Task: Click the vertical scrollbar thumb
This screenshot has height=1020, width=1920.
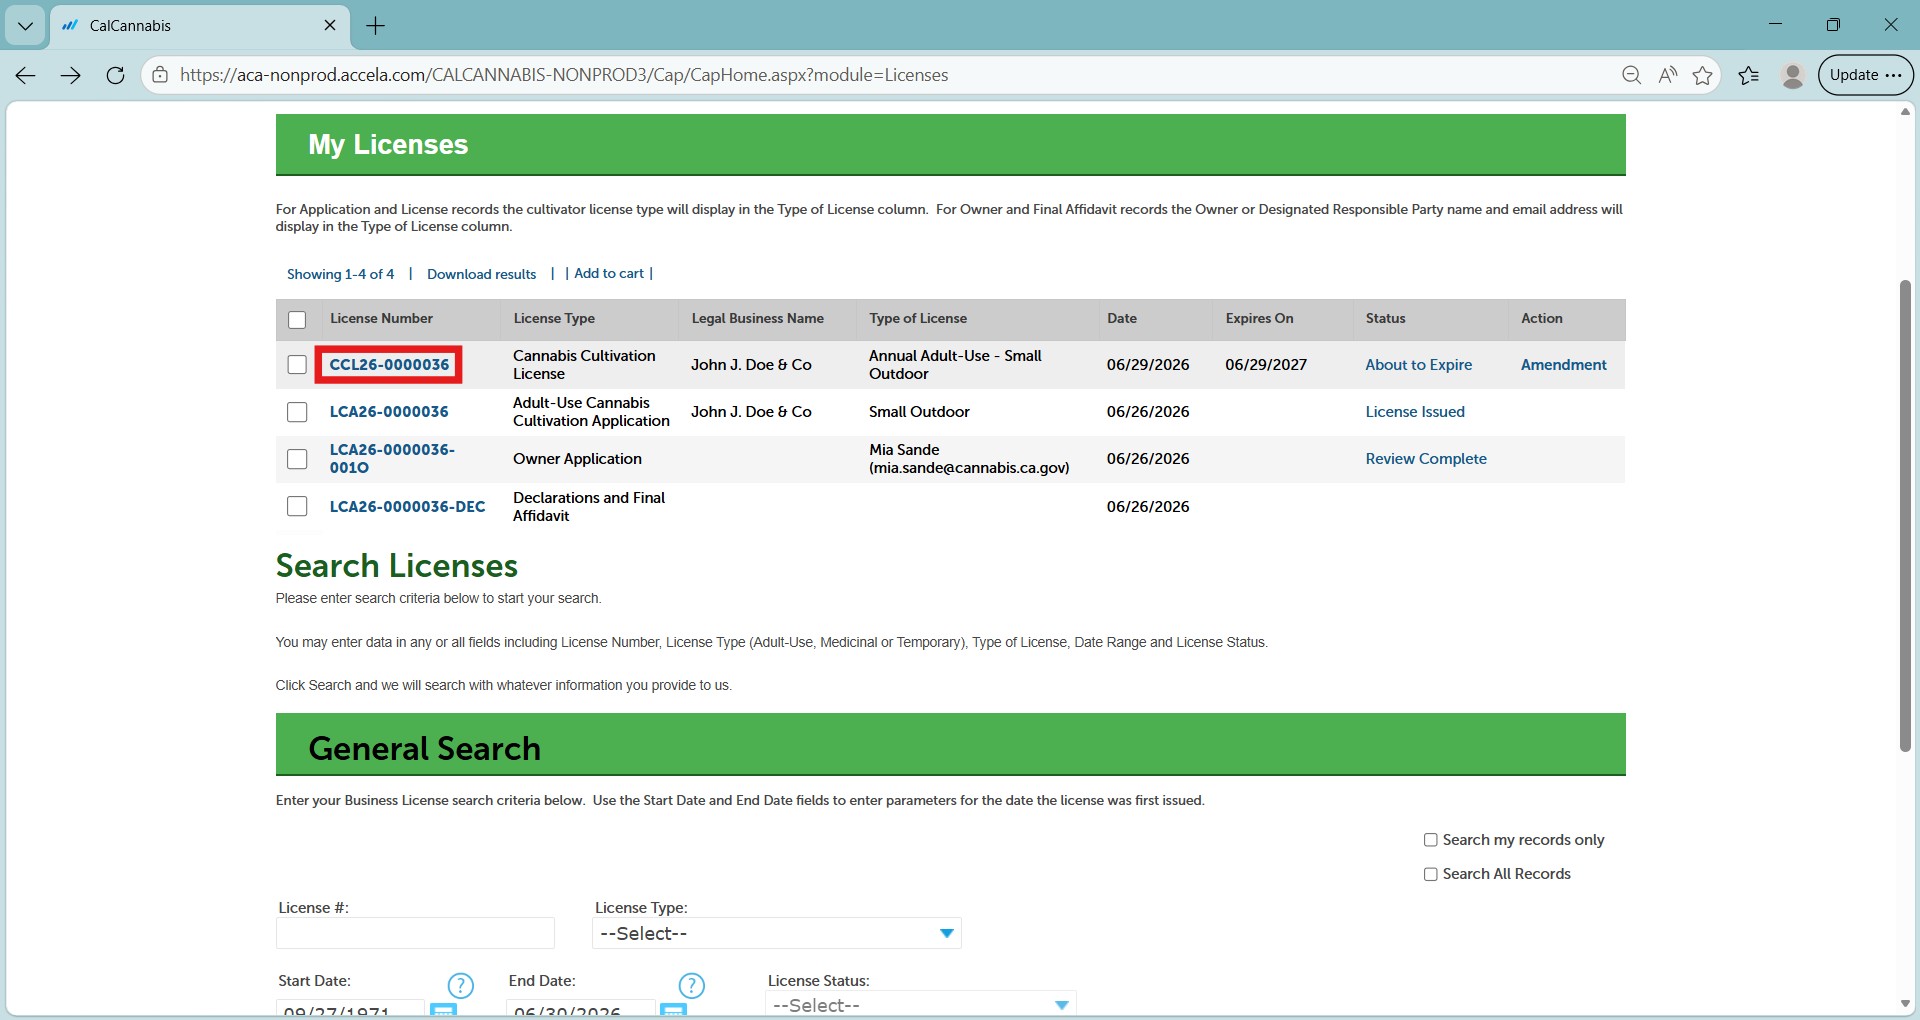Action: 1905,515
